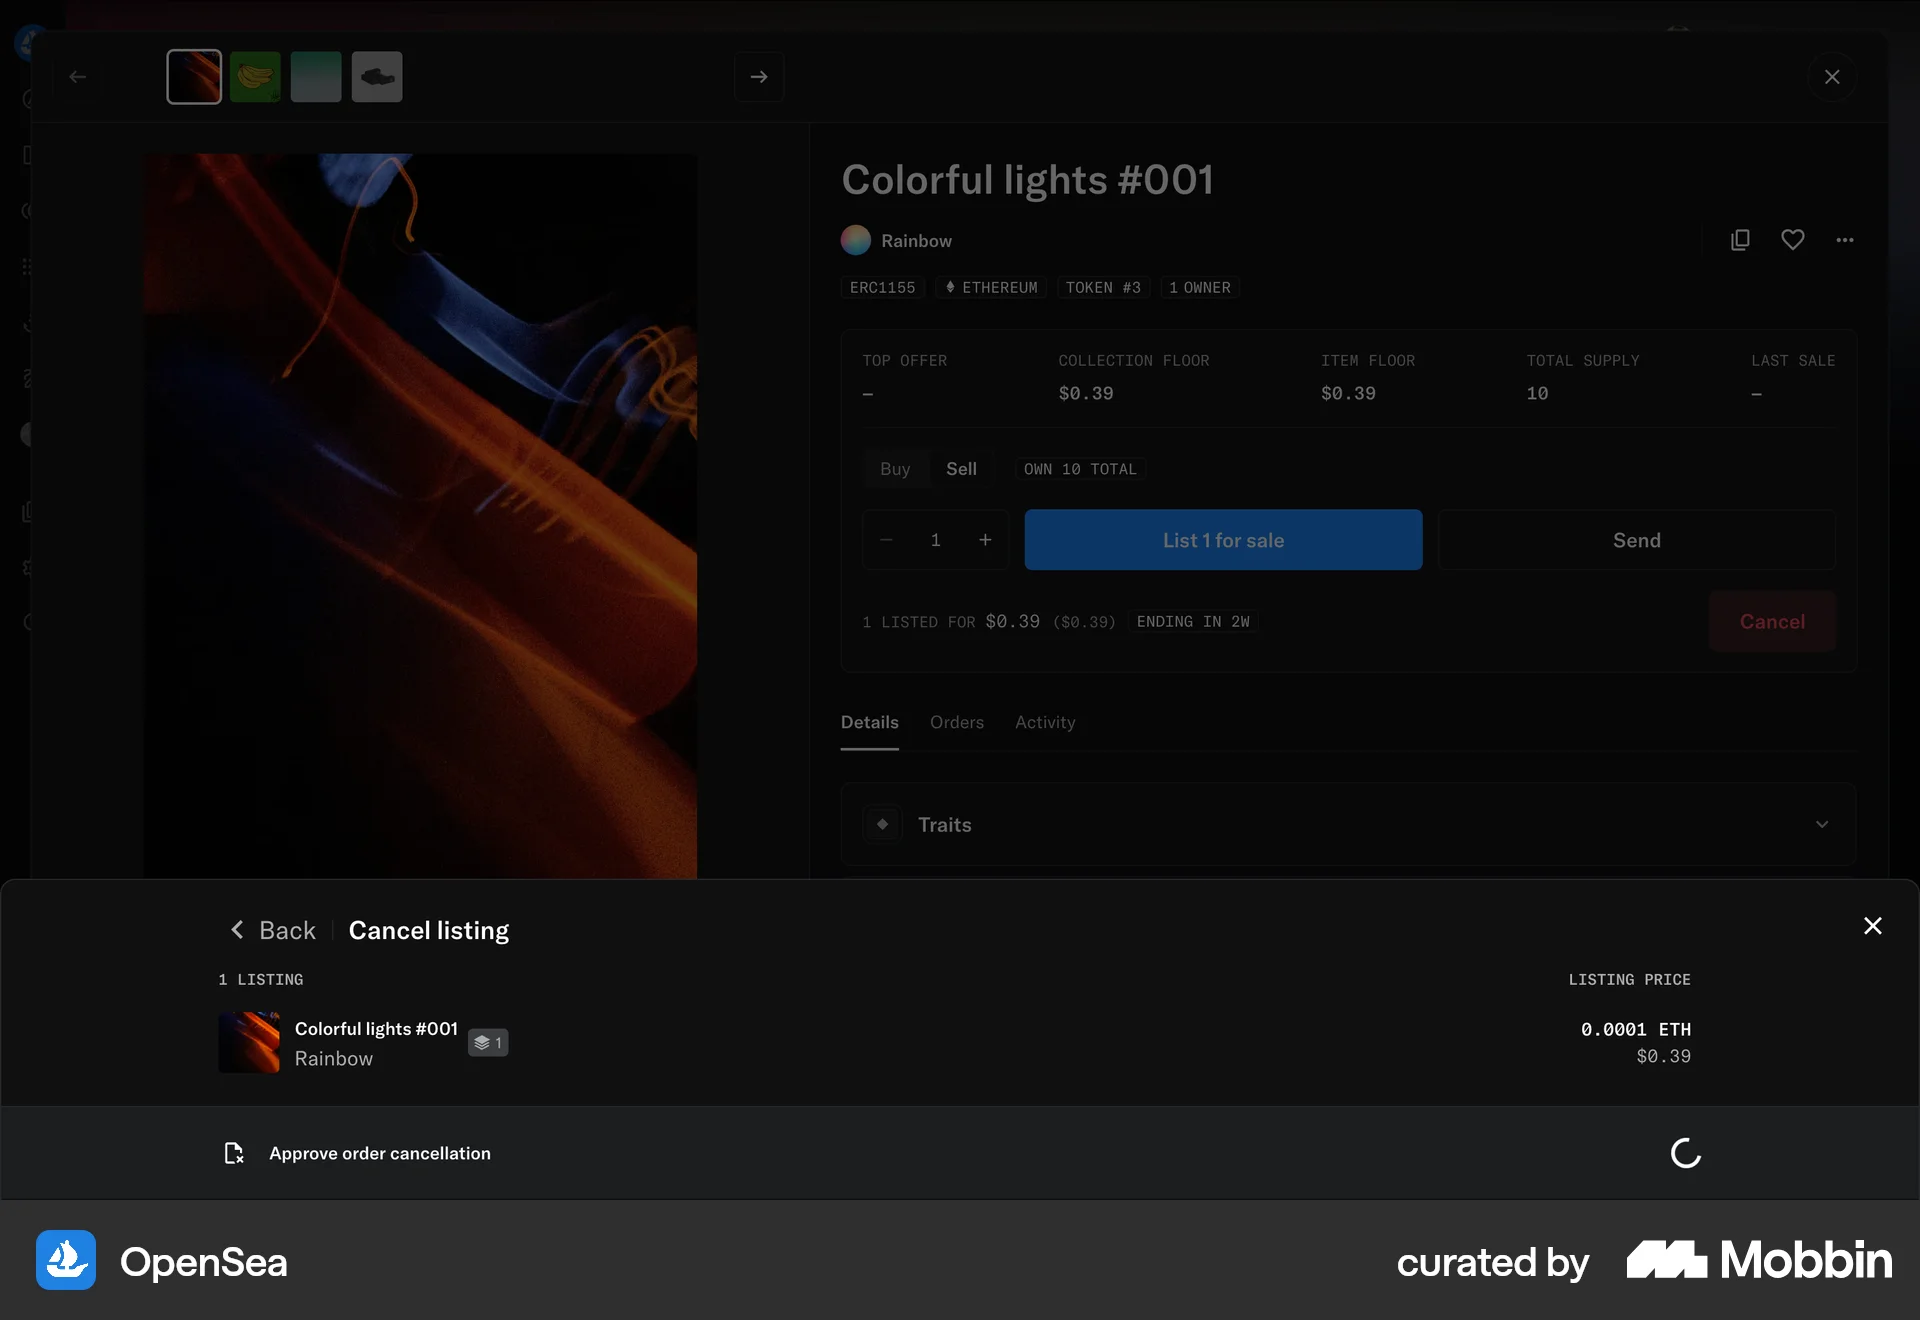Copy the item link using the copy icon
This screenshot has width=1920, height=1320.
point(1740,240)
